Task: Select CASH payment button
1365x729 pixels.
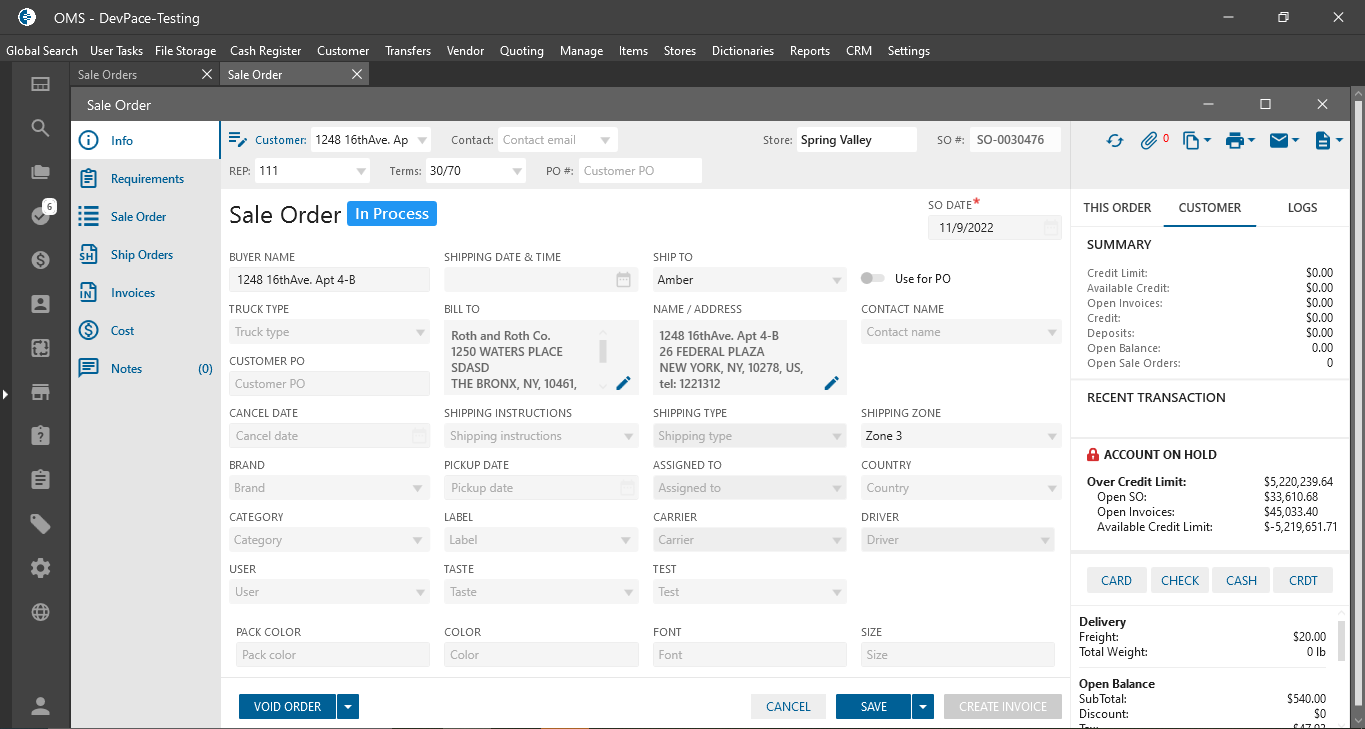Action: (x=1242, y=580)
